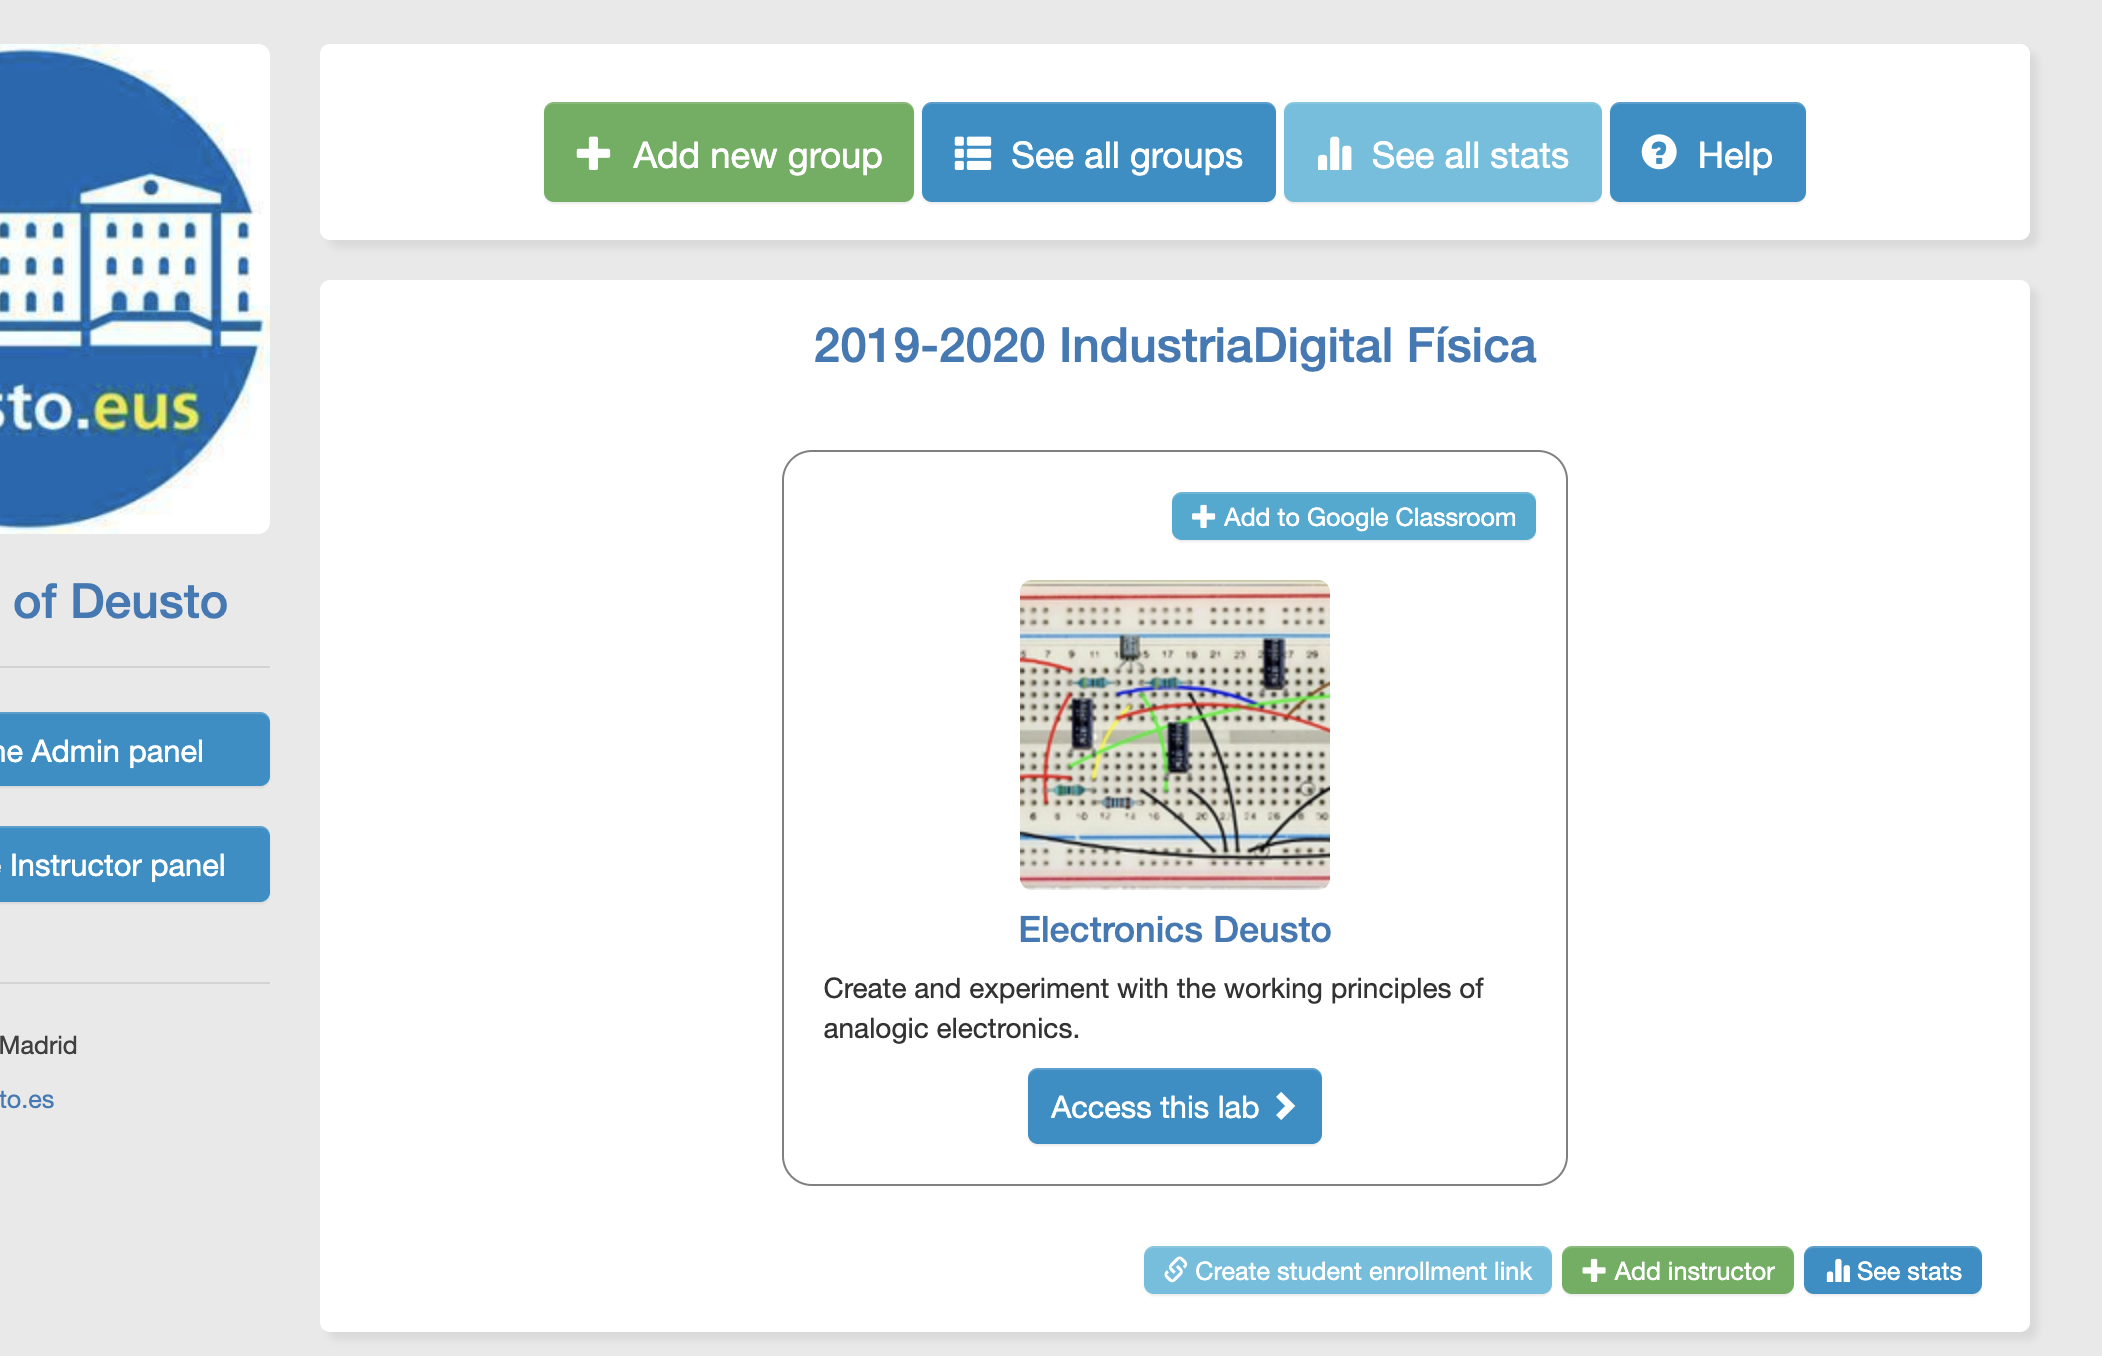Select the See all groups menu item
This screenshot has height=1356, width=2102.
point(1097,152)
